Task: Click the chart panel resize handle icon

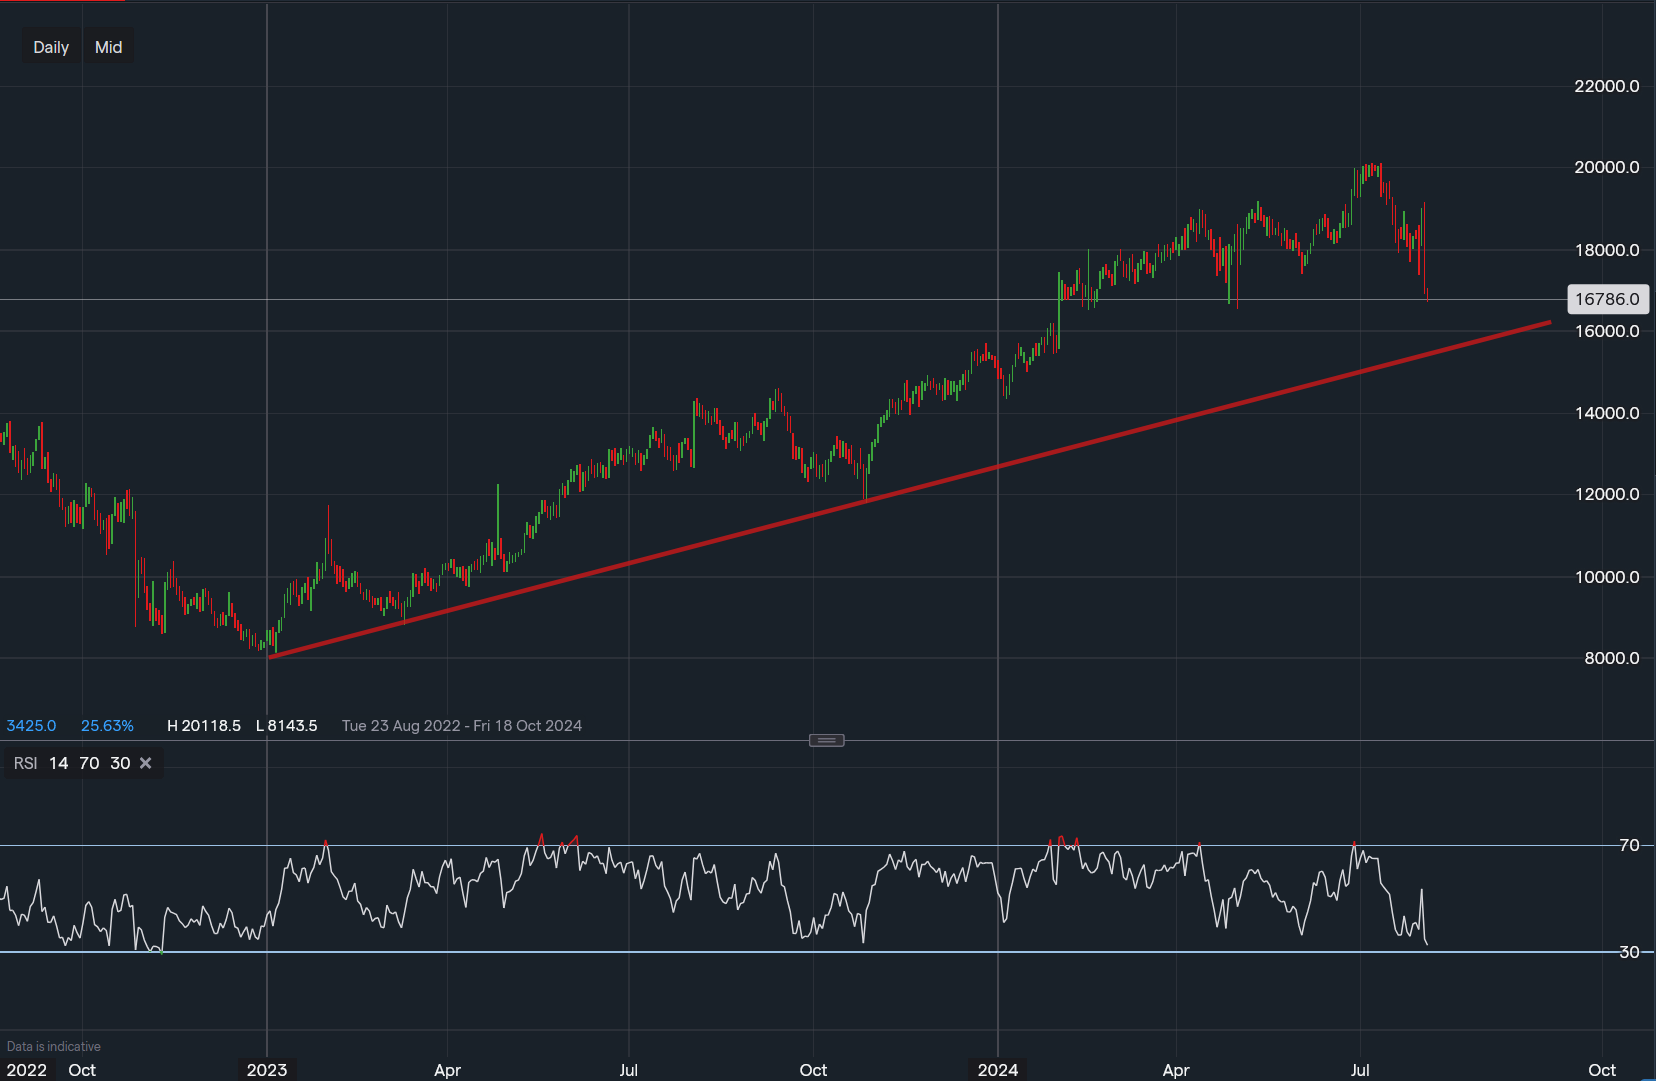Action: 826,739
